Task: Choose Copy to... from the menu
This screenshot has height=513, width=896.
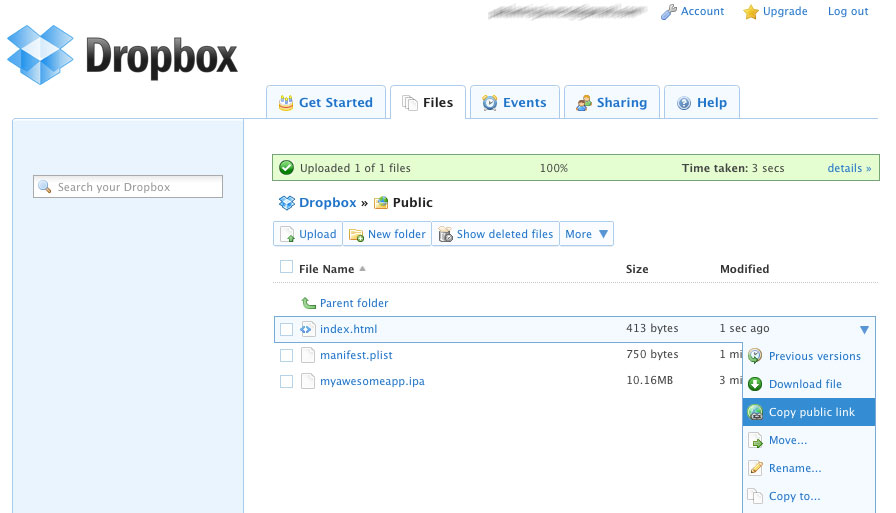Action: (x=809, y=496)
